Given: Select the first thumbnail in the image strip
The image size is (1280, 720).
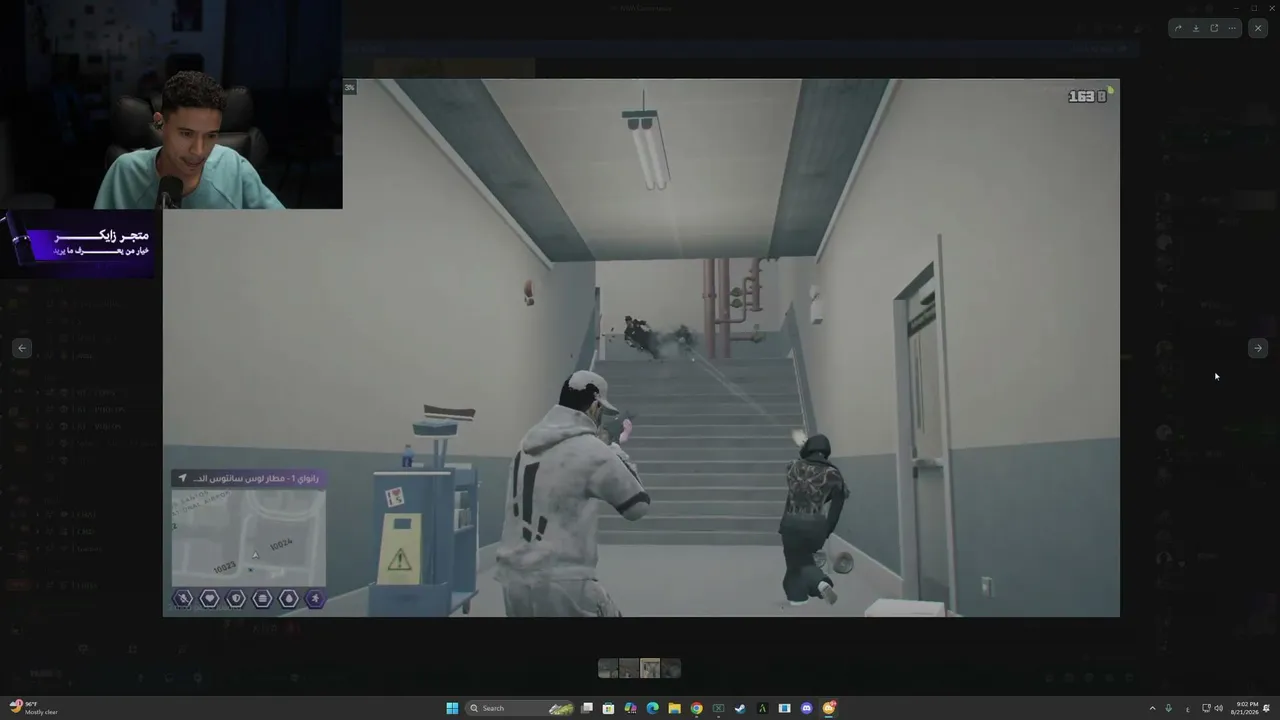Looking at the screenshot, I should [608, 668].
